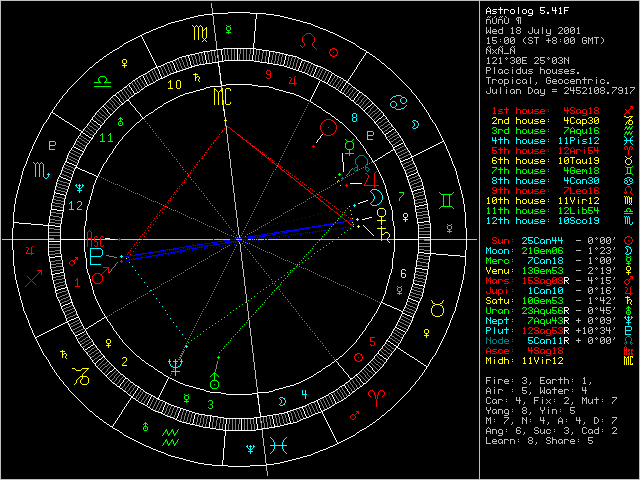The height and width of the screenshot is (480, 640).
Task: Click house number 10 on the wheel
Action: point(174,85)
